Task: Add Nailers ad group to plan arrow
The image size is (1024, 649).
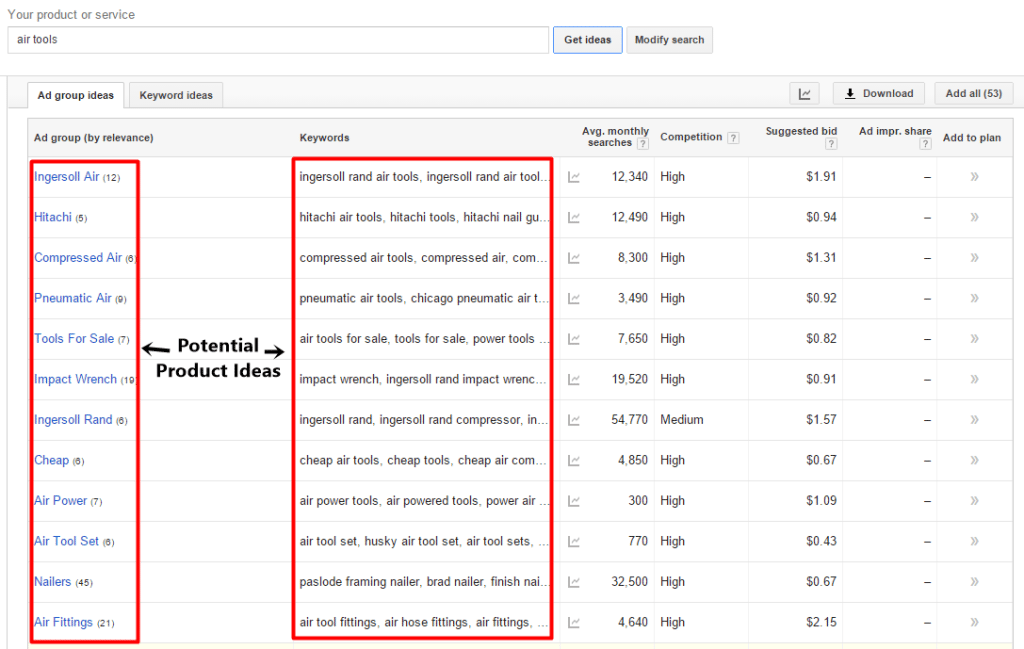Action: (x=974, y=582)
